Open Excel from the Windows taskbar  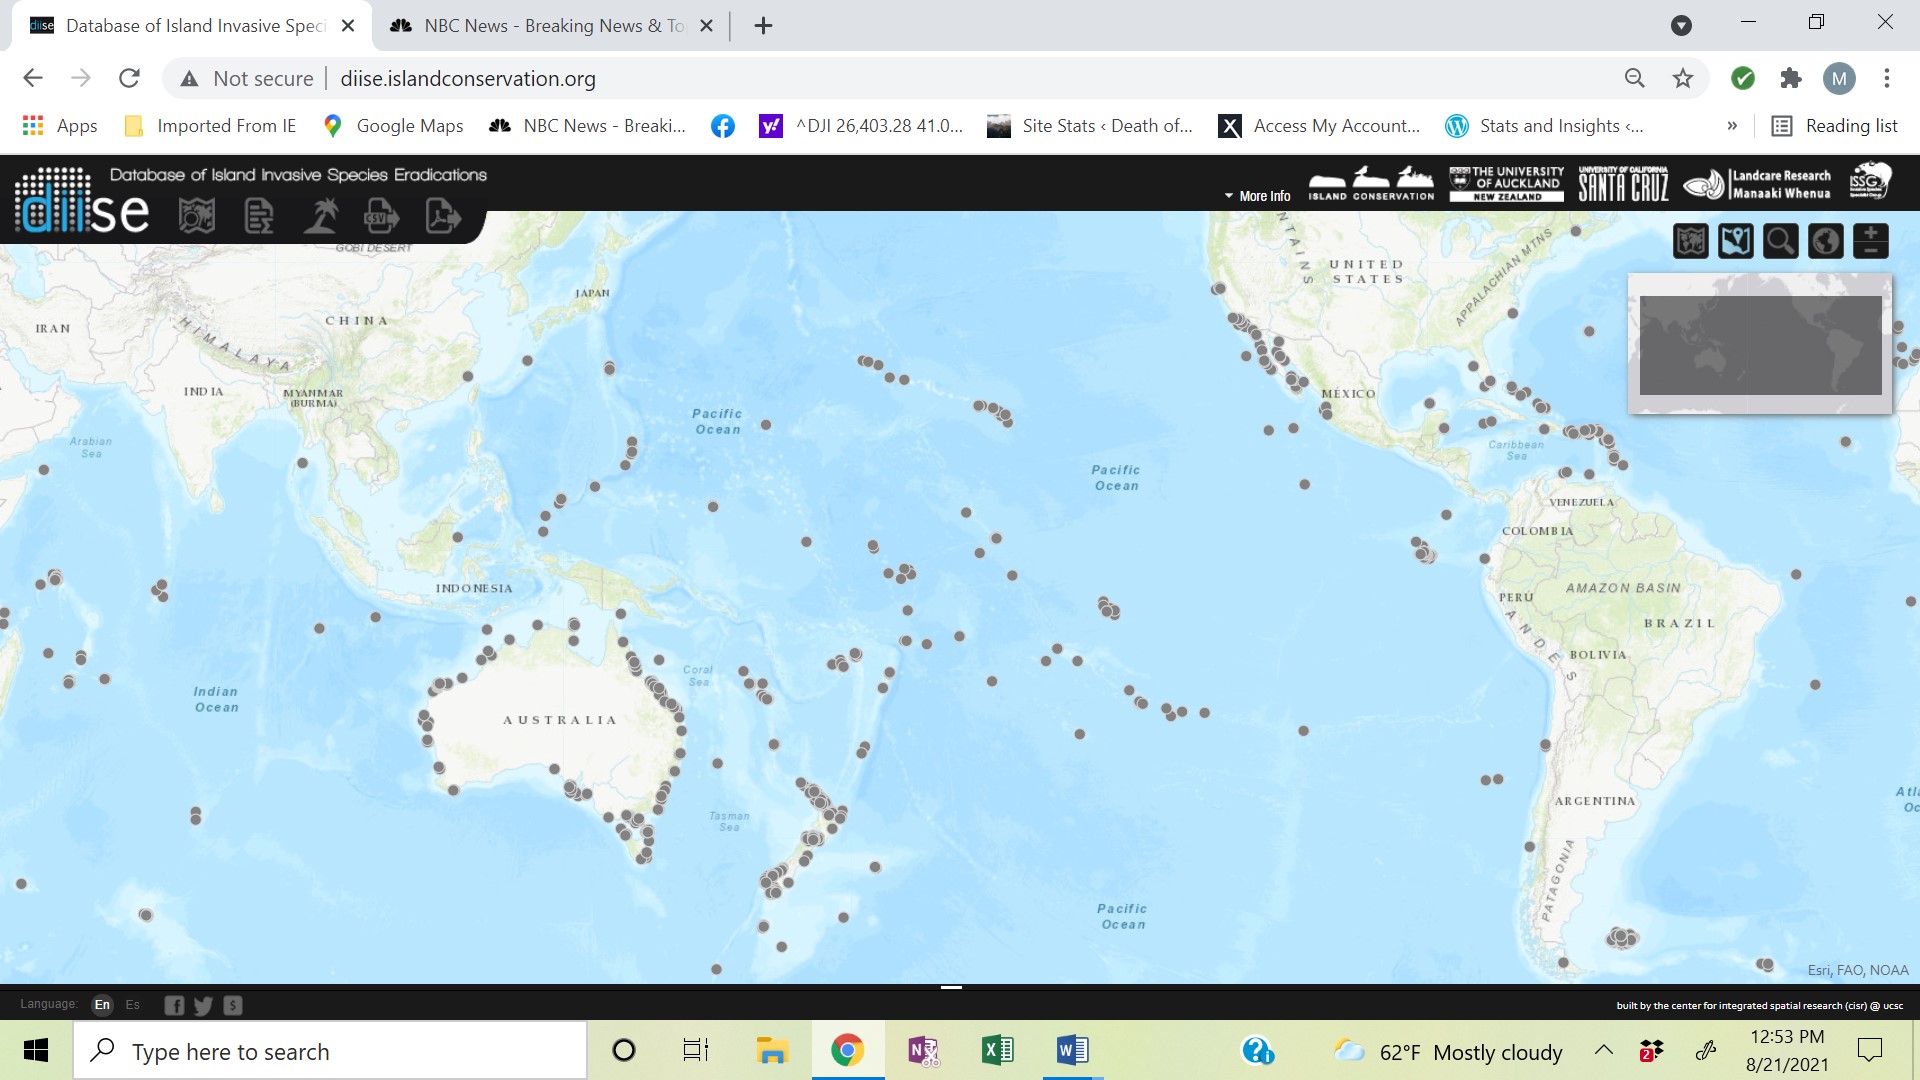tap(997, 1050)
